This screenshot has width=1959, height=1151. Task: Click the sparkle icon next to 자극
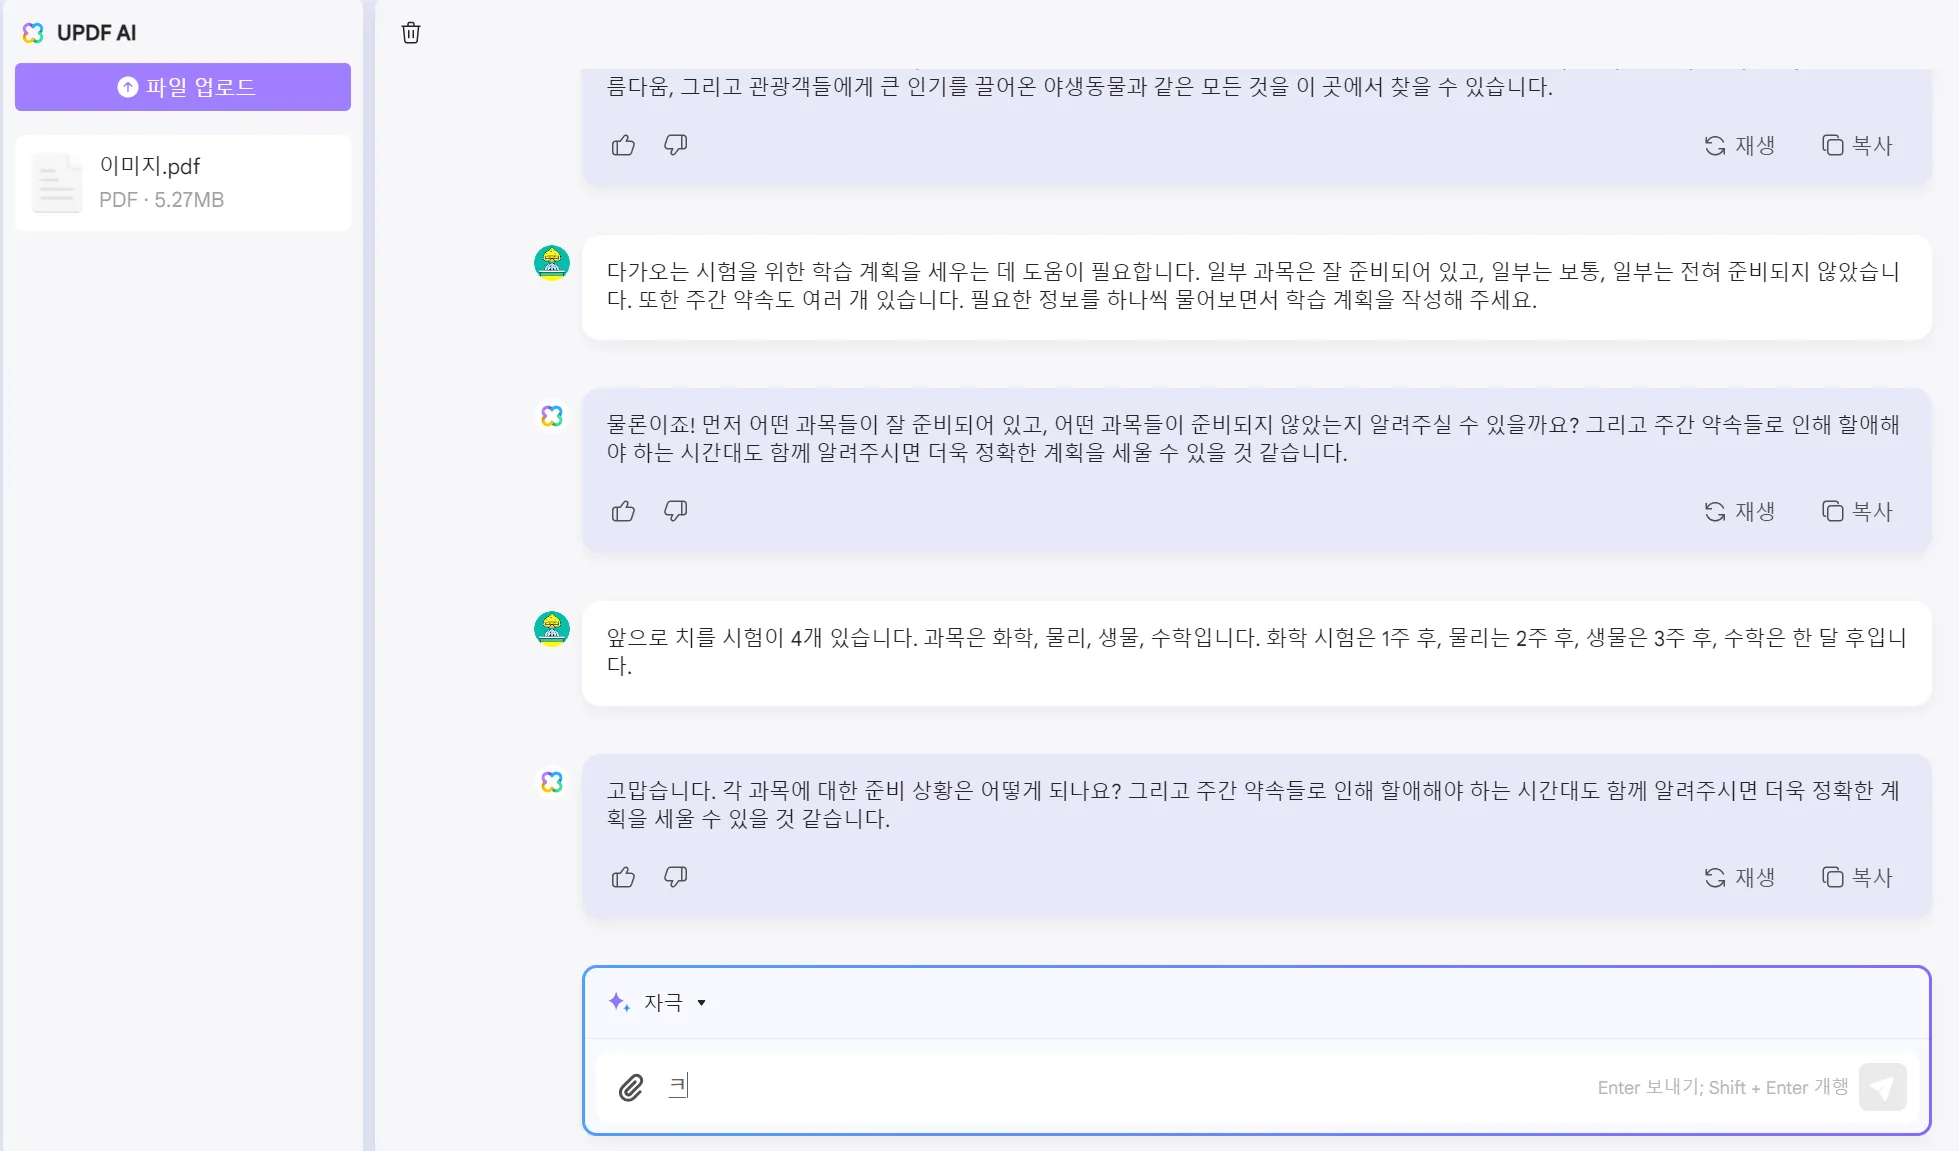619,1002
